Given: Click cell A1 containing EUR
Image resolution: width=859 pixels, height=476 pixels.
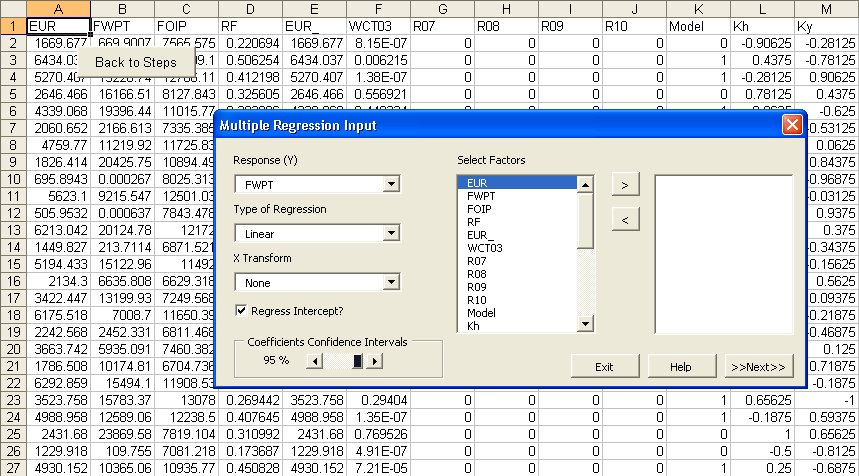Looking at the screenshot, I should [x=58, y=26].
